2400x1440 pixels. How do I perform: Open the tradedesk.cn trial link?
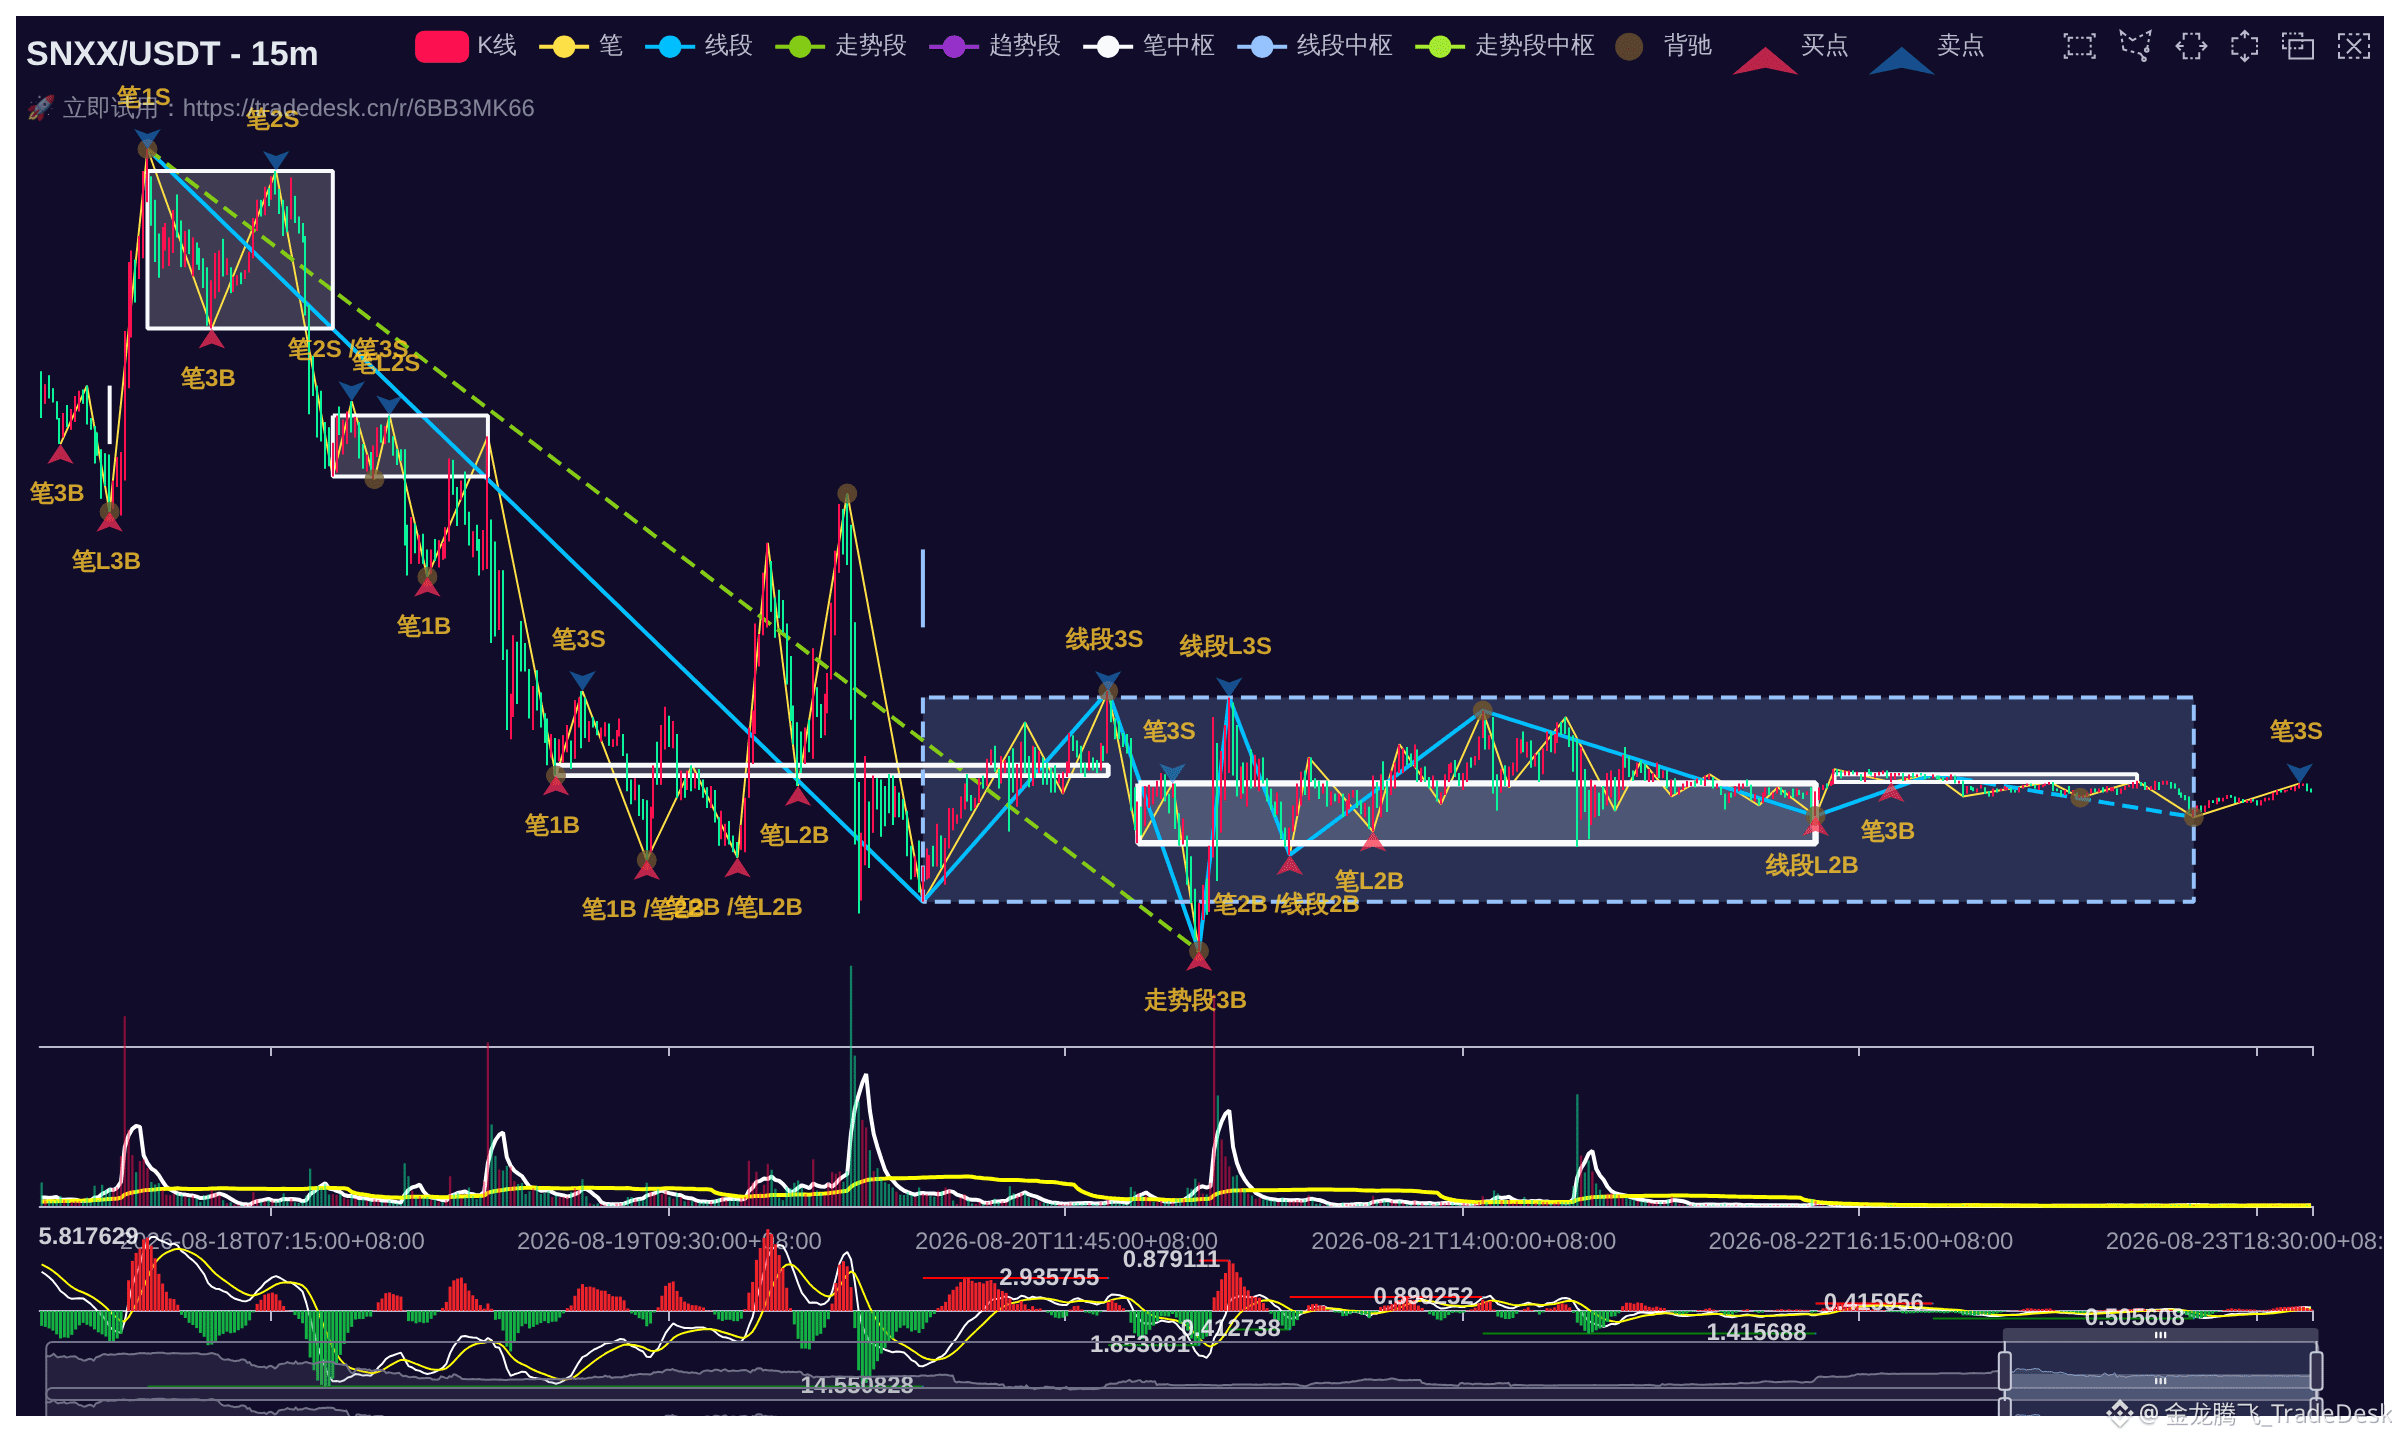pos(358,108)
